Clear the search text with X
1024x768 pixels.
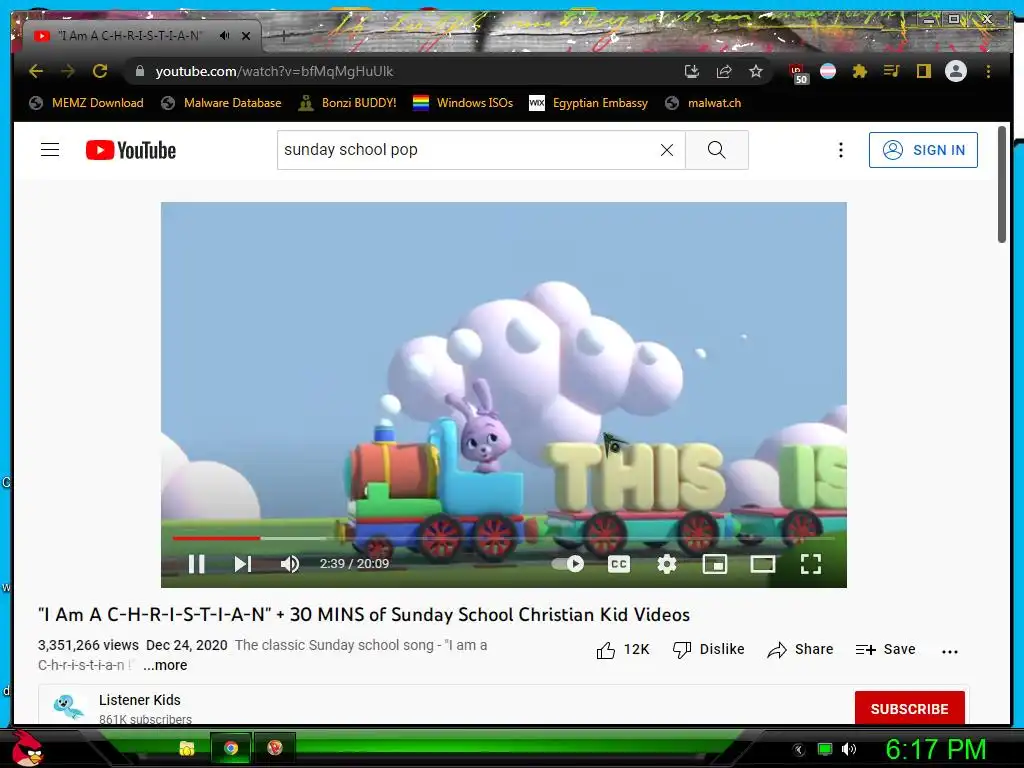point(667,150)
